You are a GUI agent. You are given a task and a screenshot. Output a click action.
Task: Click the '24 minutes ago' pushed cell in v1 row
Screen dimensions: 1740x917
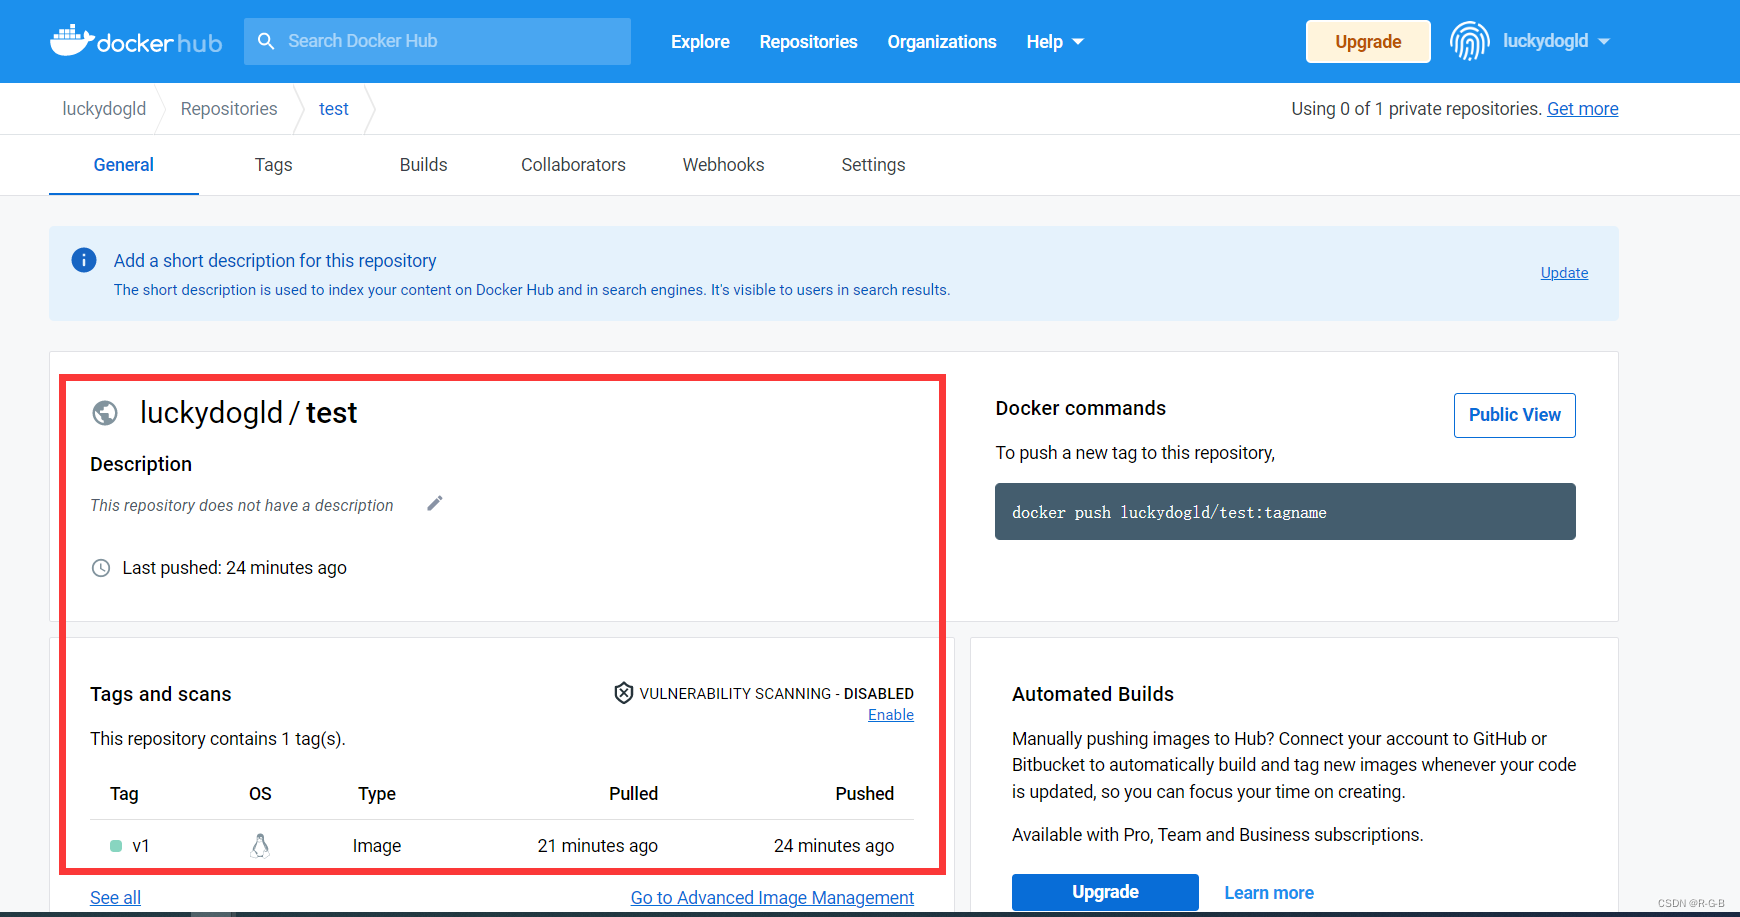click(x=833, y=846)
